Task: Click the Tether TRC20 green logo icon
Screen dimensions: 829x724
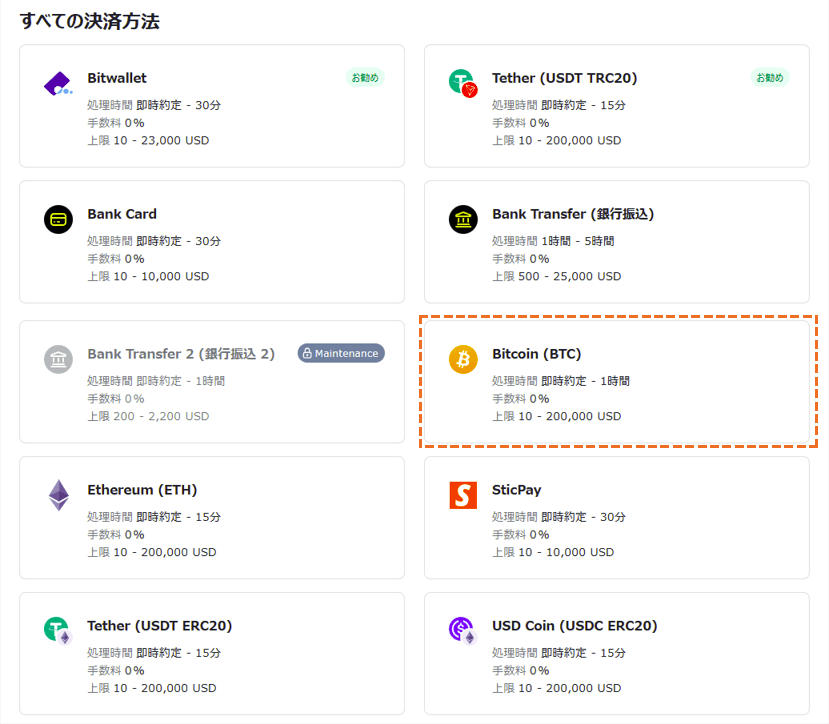Action: click(463, 84)
